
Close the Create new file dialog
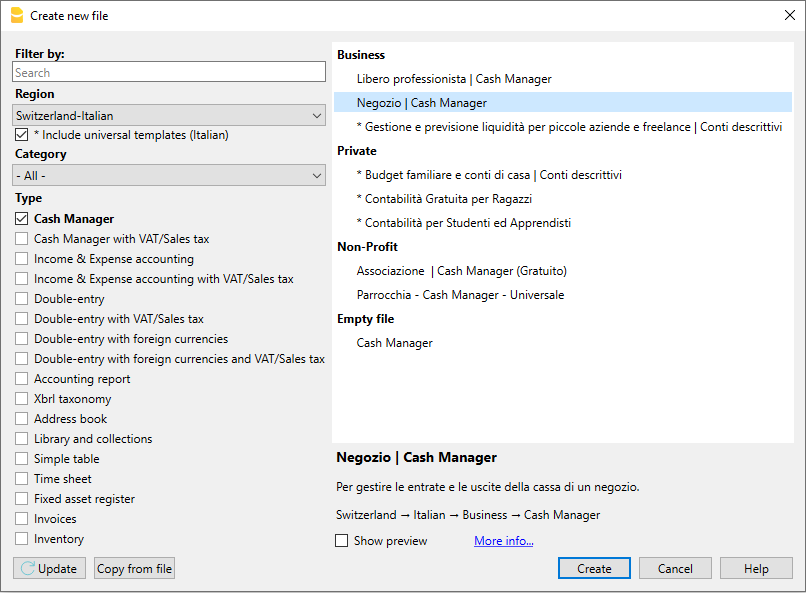pyautogui.click(x=790, y=15)
